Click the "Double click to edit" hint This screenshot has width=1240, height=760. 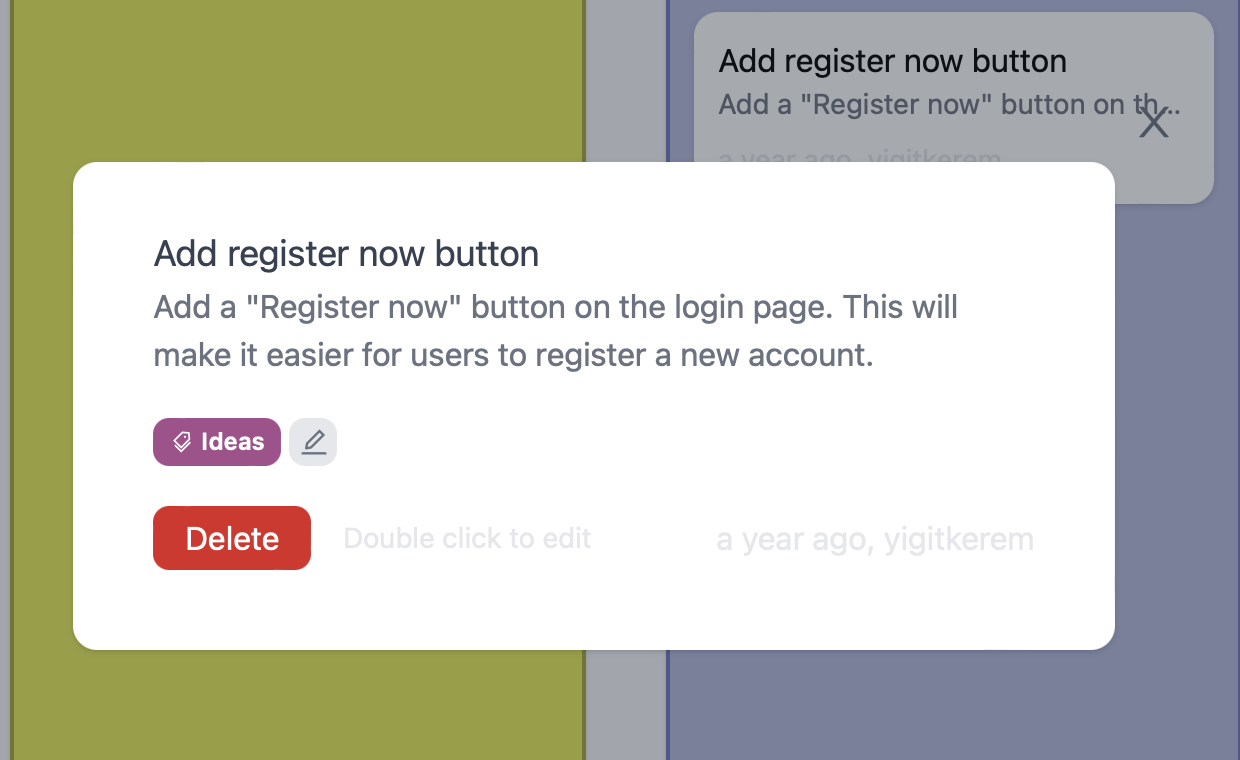click(467, 539)
